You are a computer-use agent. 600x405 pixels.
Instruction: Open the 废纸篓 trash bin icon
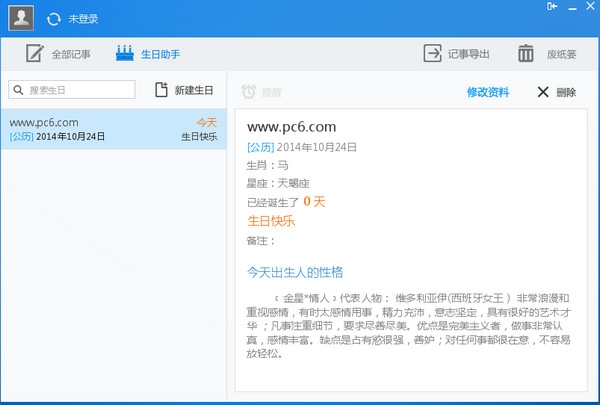point(526,54)
